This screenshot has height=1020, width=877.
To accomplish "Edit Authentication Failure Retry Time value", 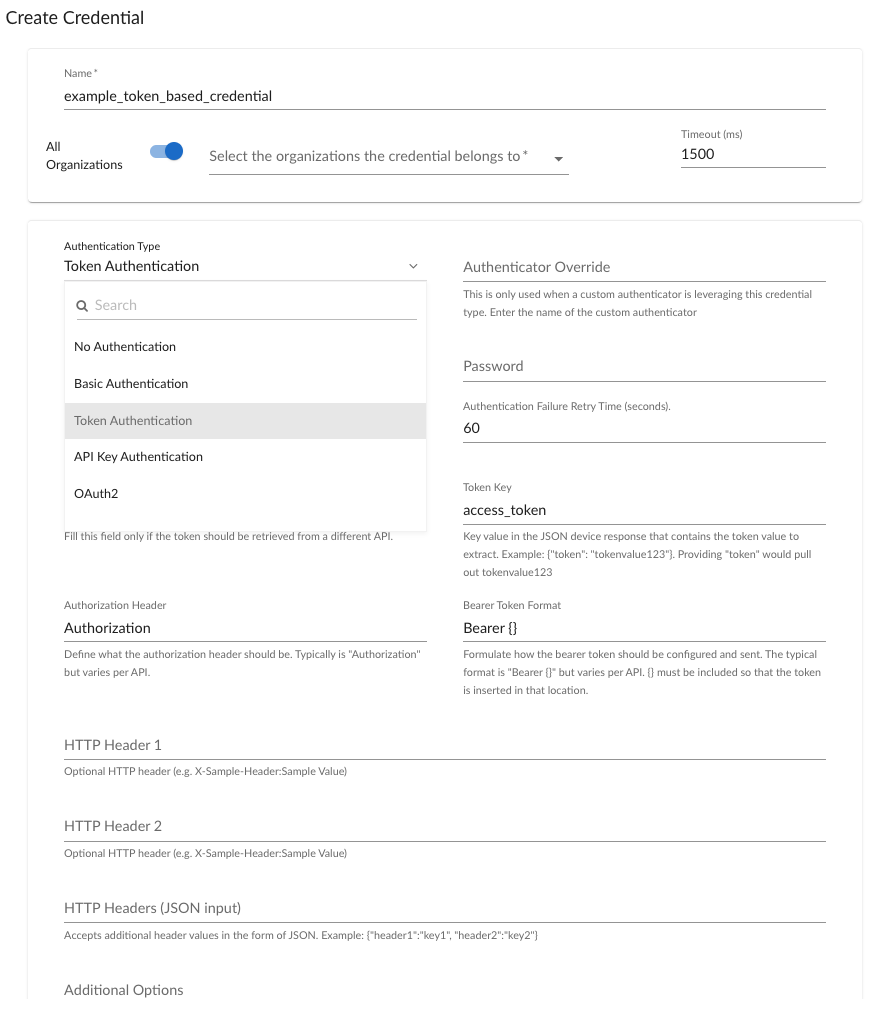I will coord(644,428).
